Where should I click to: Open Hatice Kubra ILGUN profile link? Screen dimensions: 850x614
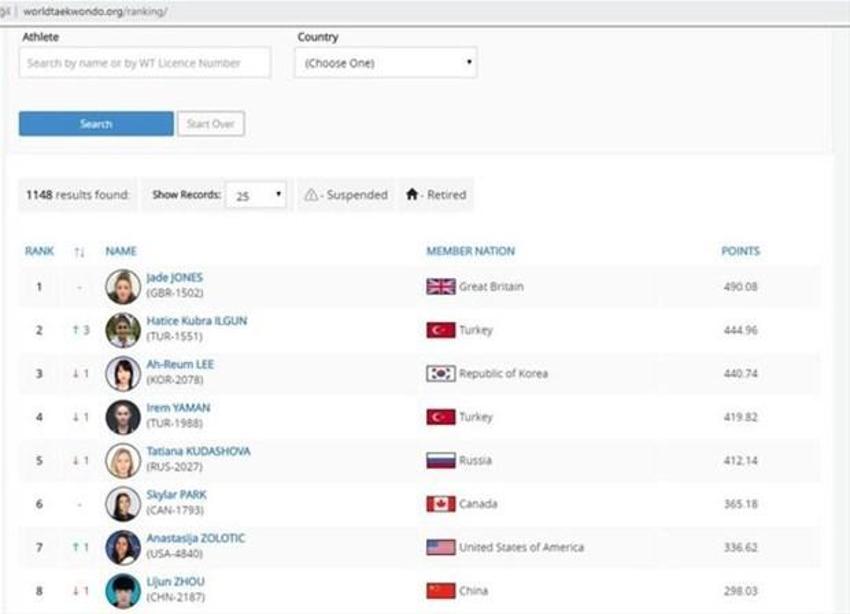point(197,321)
